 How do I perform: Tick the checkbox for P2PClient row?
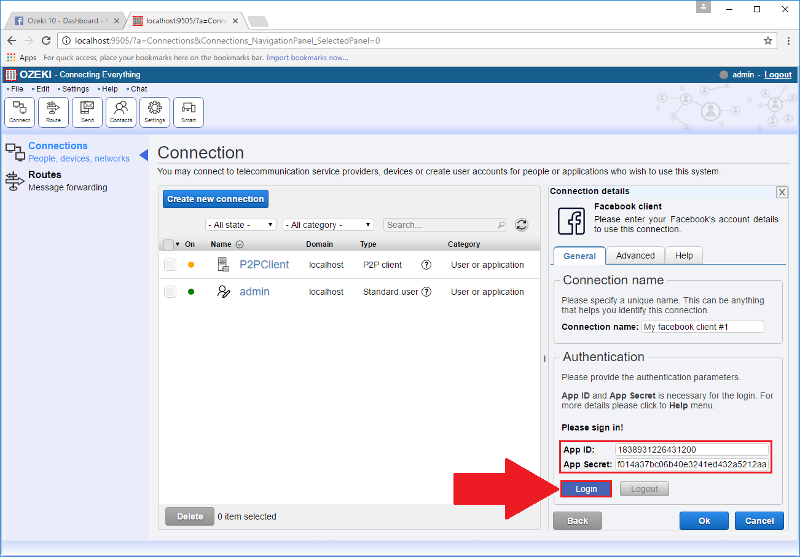tap(170, 265)
